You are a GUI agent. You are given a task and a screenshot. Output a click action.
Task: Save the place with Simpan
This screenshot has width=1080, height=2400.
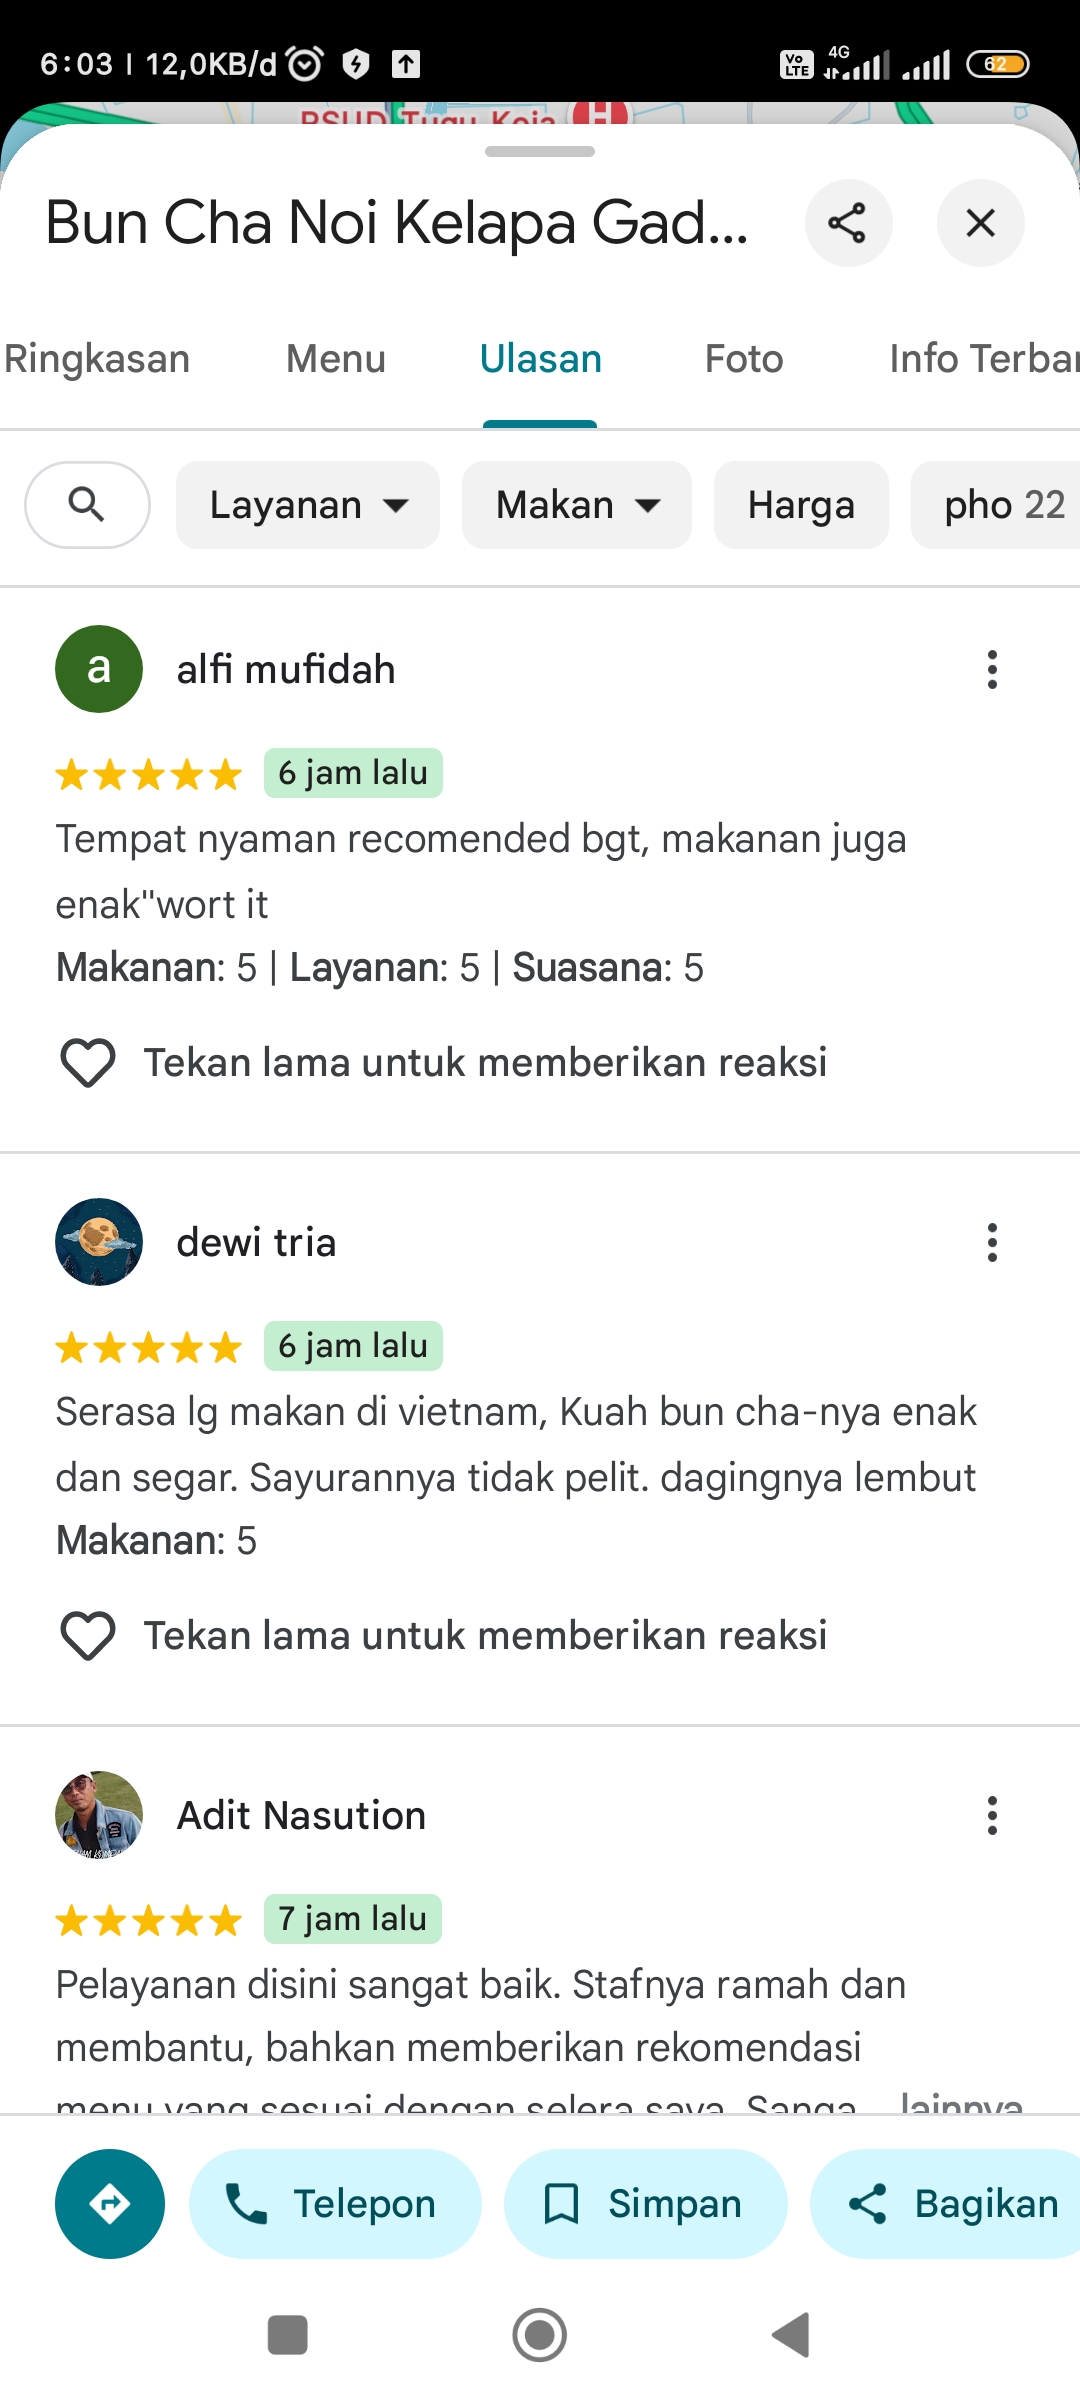[645, 2204]
